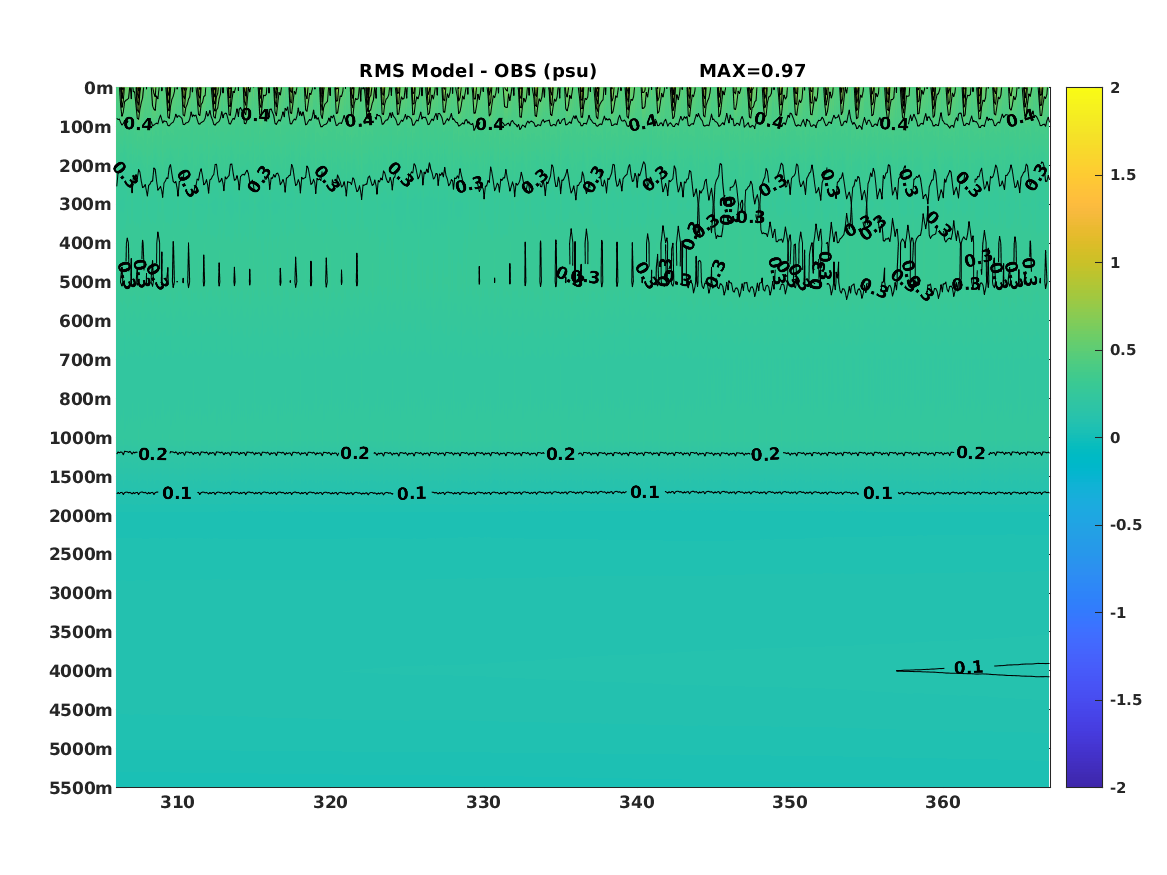The width and height of the screenshot is (1167, 875).
Task: Click the "4000m" depth axis label
Action: (x=81, y=671)
